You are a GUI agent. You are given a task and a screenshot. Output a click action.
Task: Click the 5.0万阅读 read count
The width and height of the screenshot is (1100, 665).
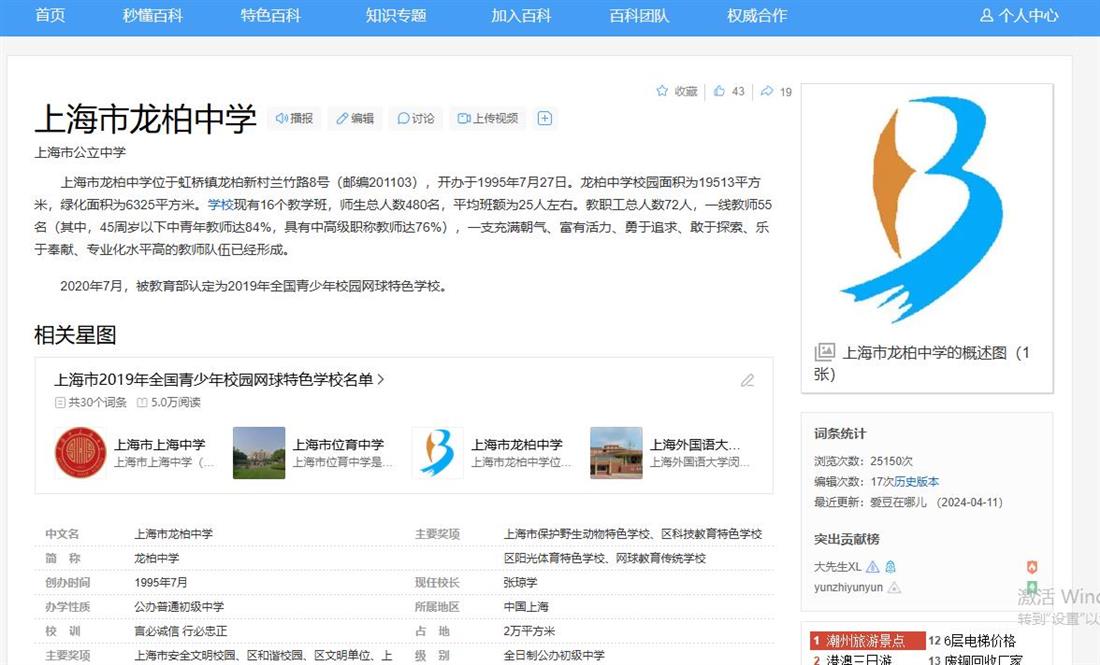[x=169, y=403]
